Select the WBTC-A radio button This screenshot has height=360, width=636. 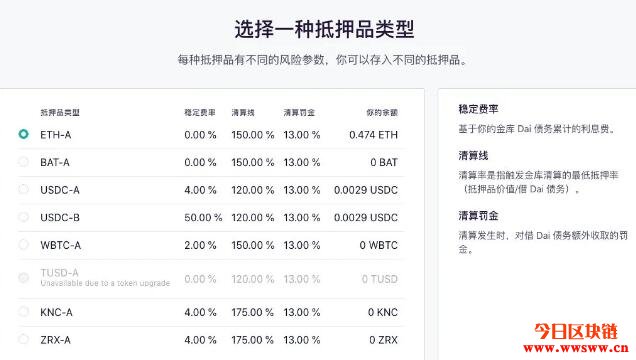point(24,244)
